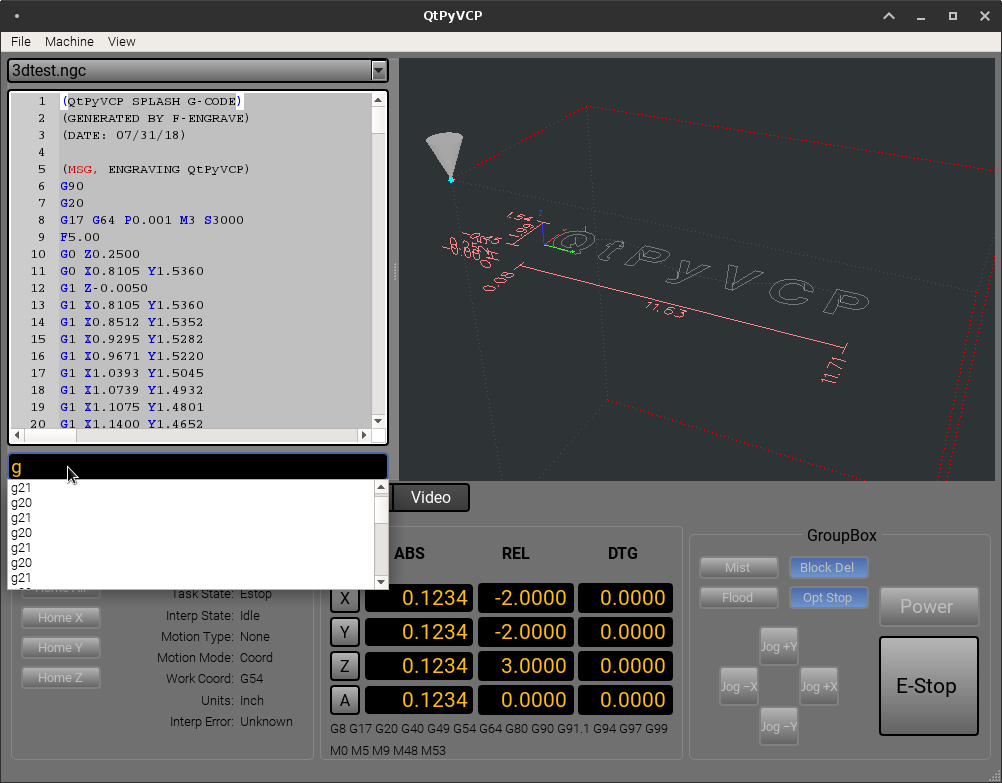1002x783 pixels.
Task: Click the Home X button
Action: [61, 617]
